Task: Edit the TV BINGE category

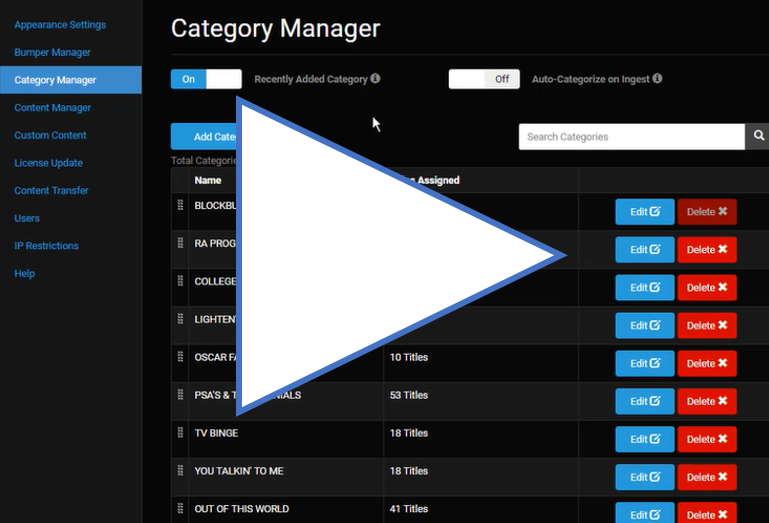Action: click(645, 439)
